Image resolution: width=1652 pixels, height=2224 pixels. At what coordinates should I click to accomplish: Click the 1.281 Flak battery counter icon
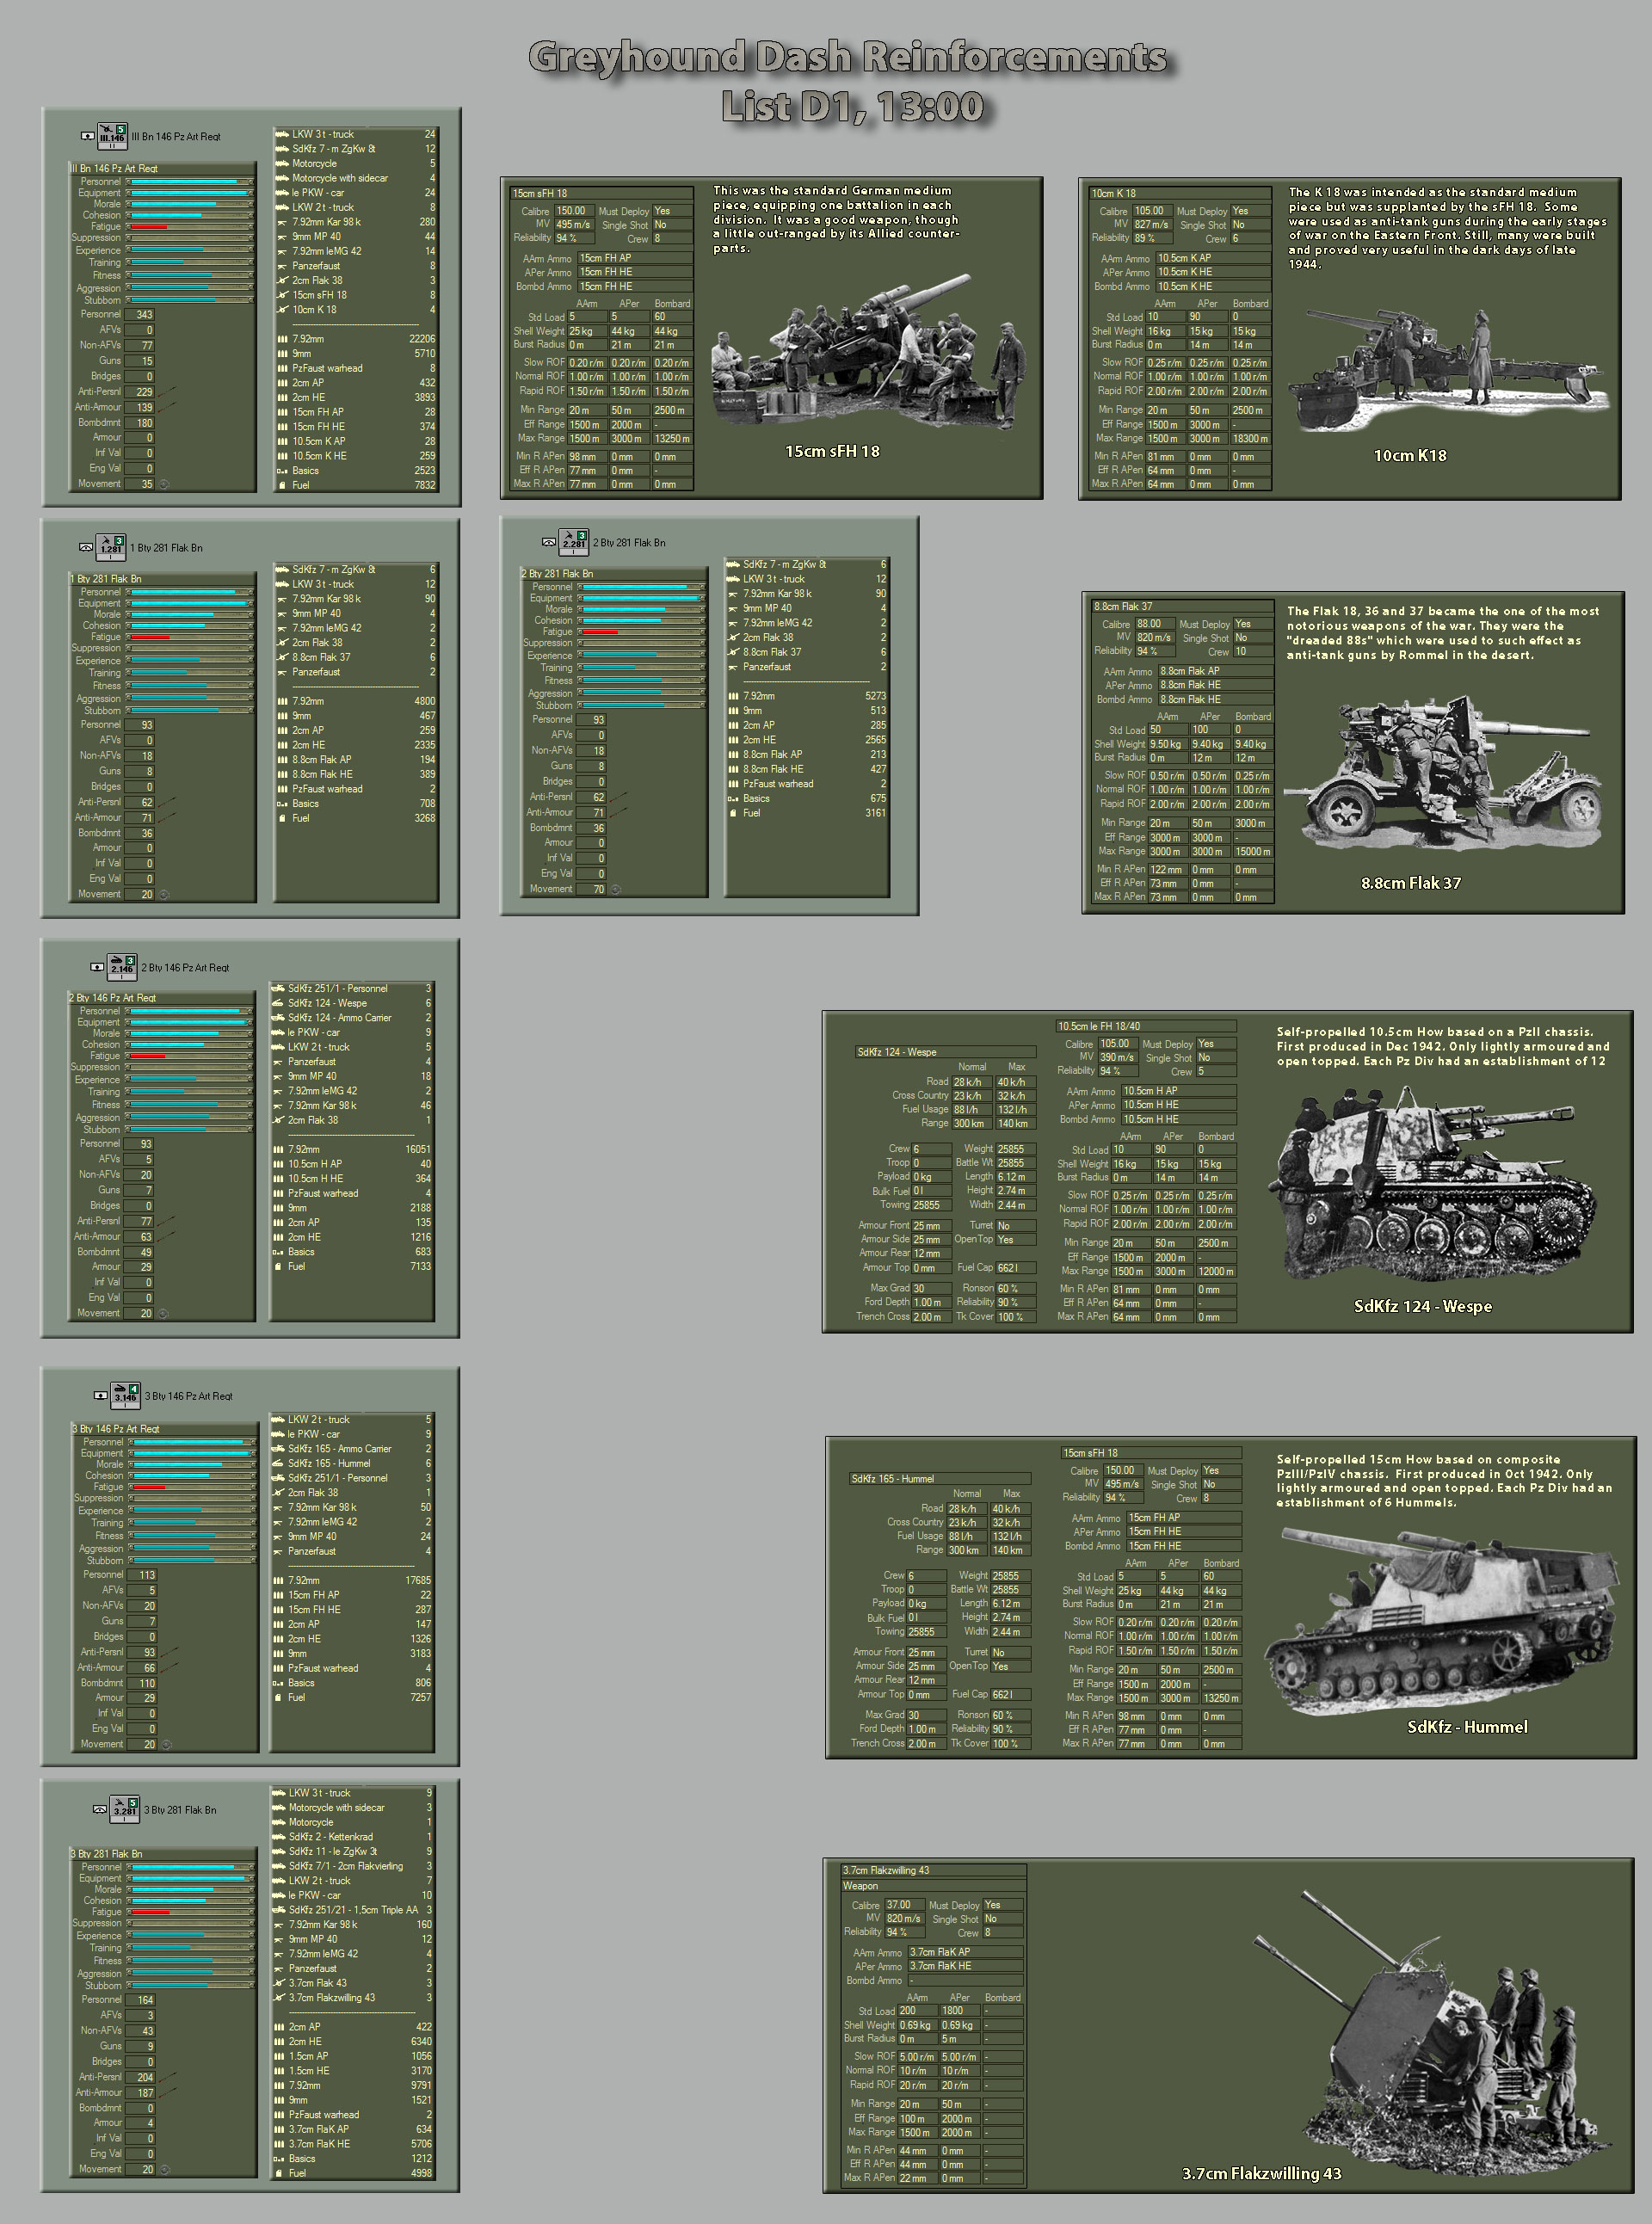click(112, 546)
